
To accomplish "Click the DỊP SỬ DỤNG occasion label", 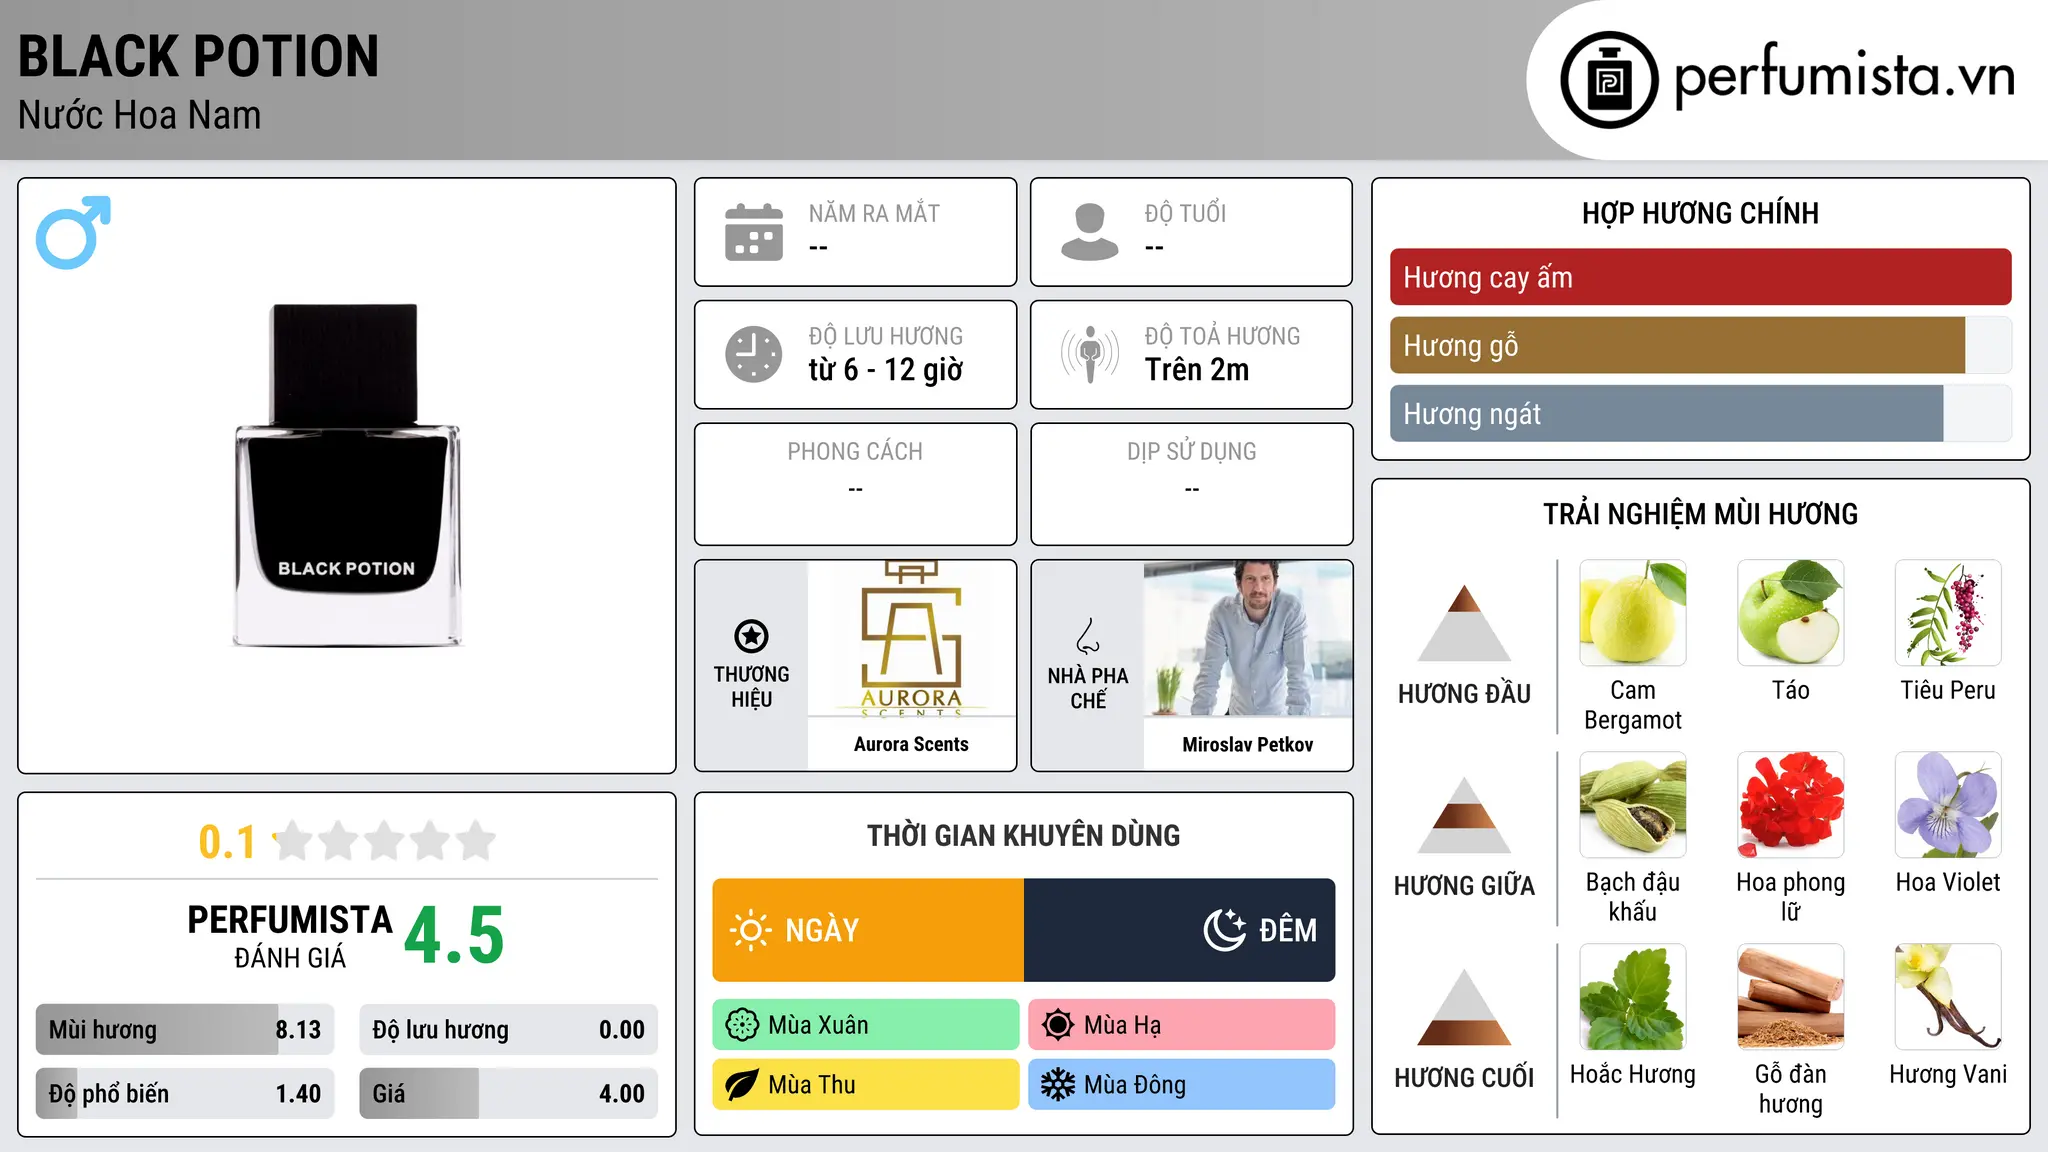I will coord(1192,452).
